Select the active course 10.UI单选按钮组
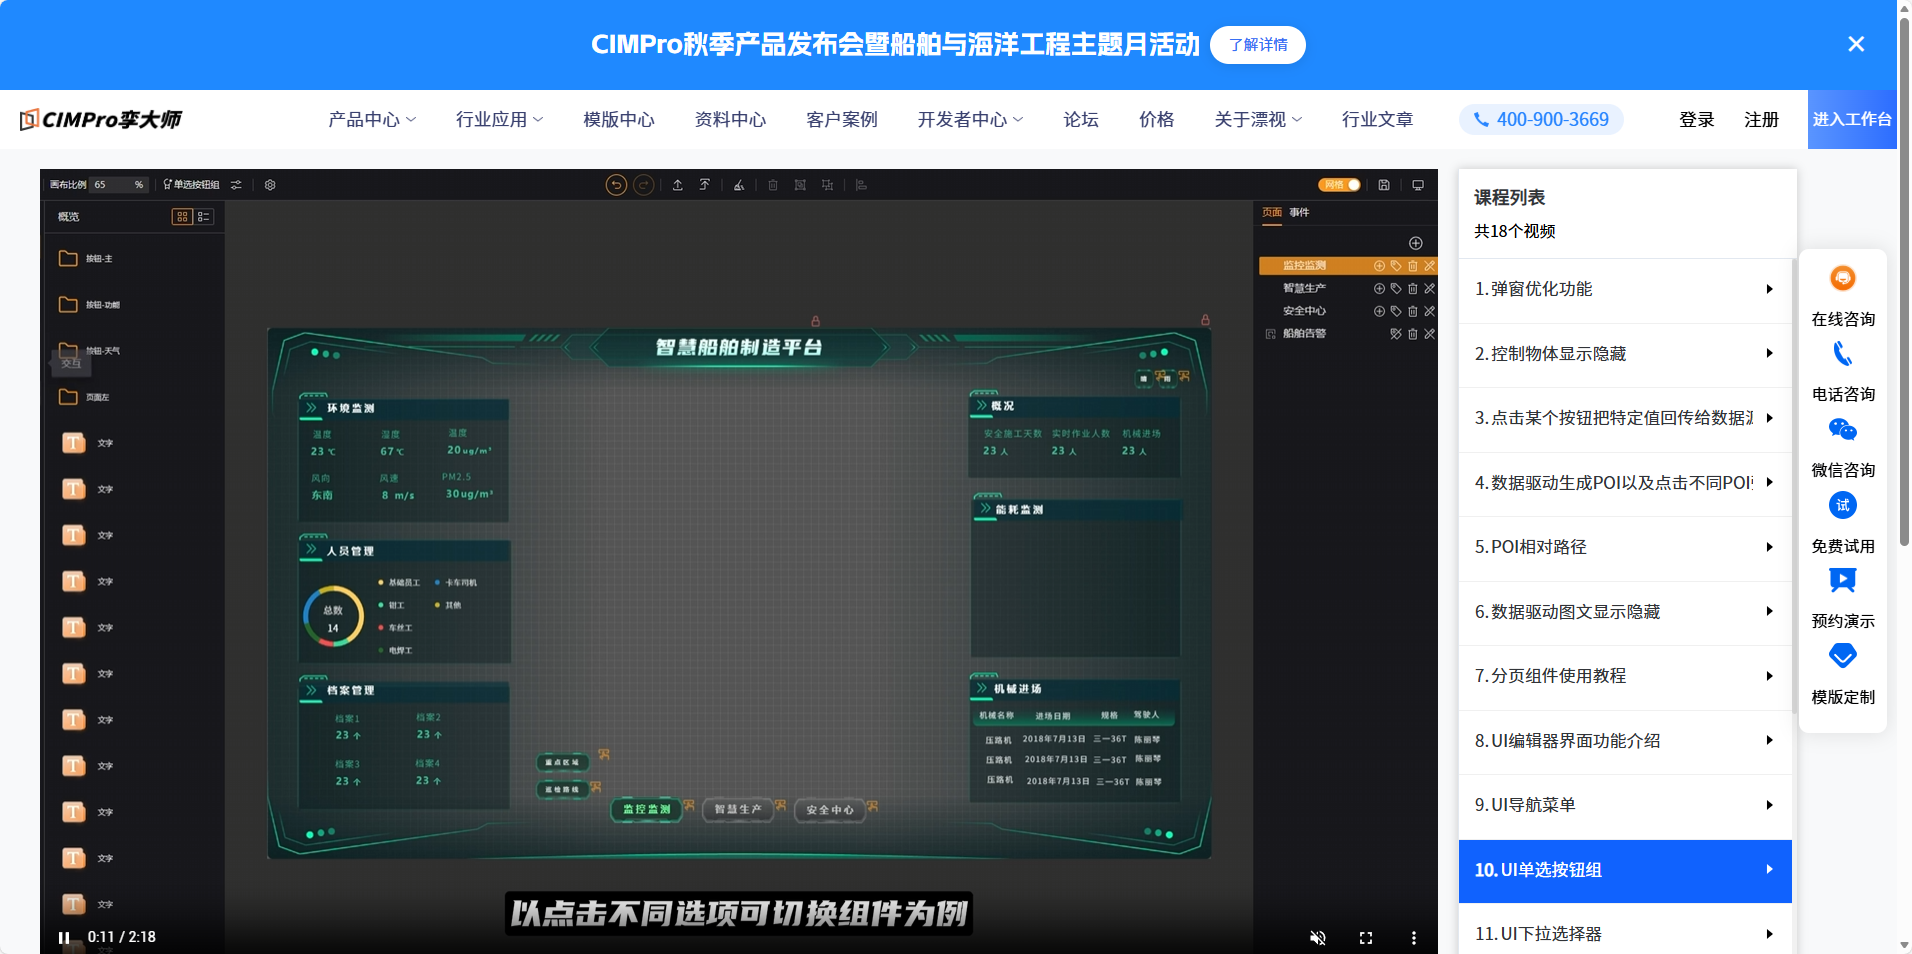 (x=1625, y=871)
